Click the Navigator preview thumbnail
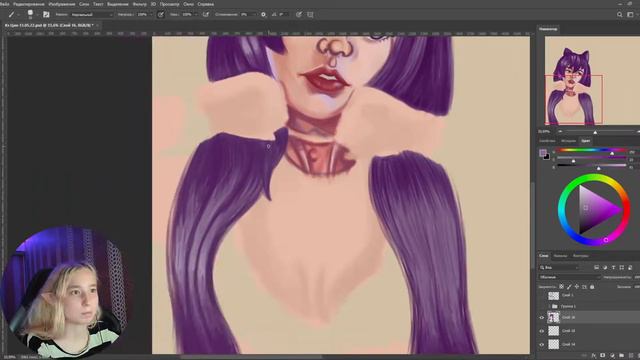The height and width of the screenshot is (360, 640). [x=592, y=81]
